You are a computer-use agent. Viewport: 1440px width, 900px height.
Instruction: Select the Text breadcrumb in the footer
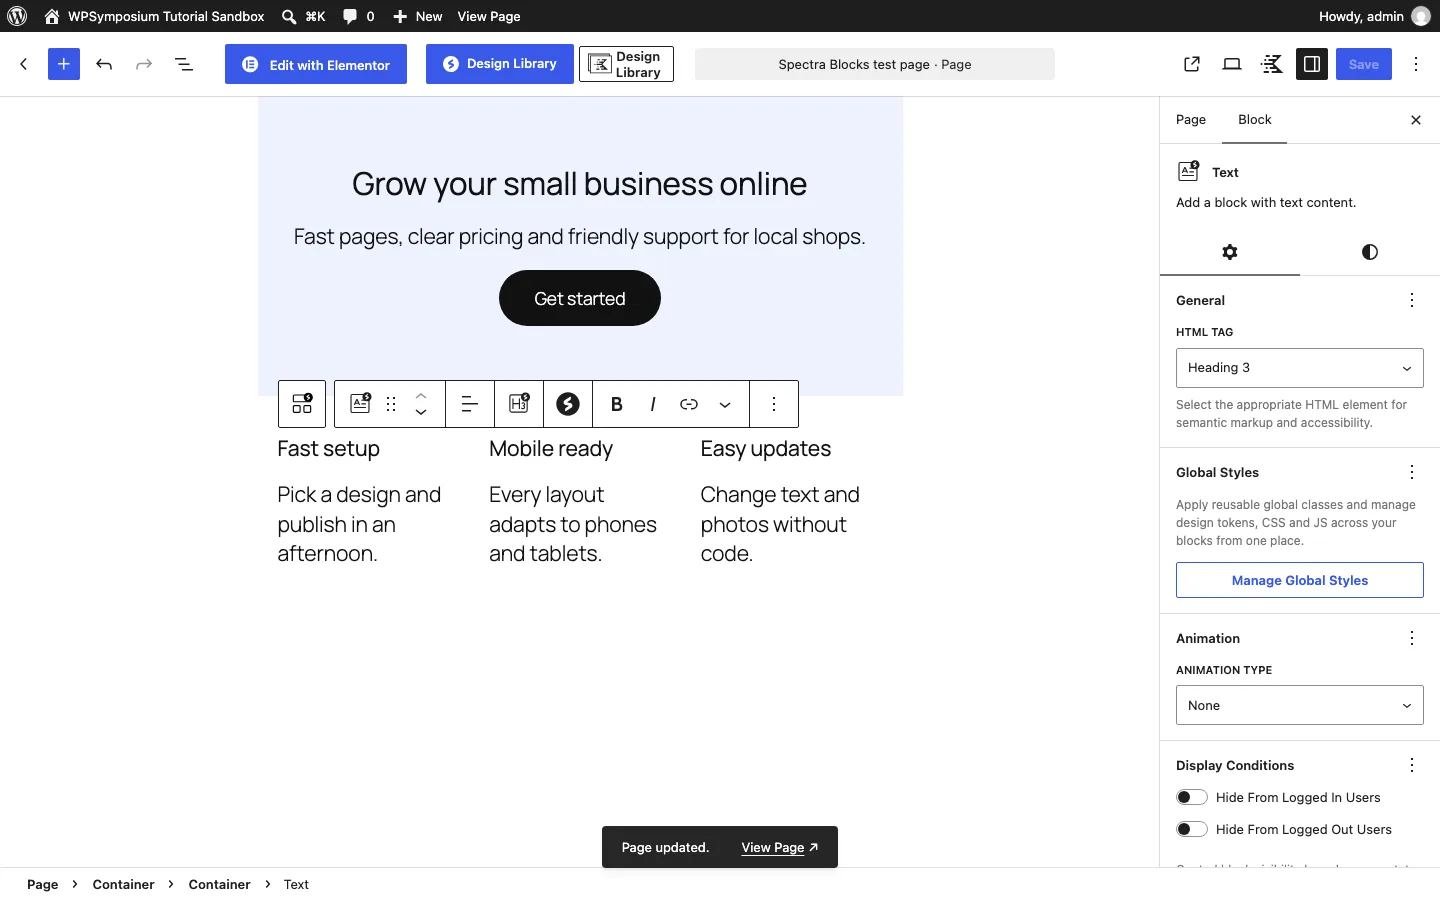tap(296, 884)
